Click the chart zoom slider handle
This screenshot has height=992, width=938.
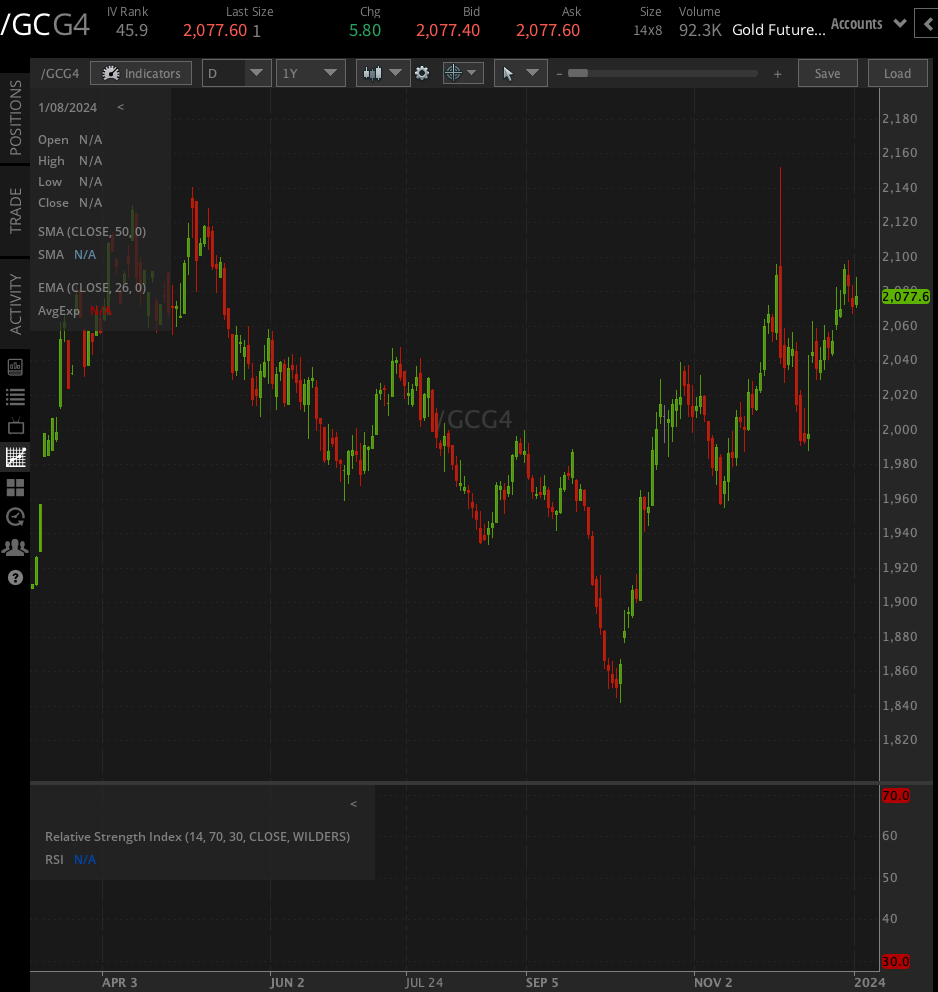point(577,73)
